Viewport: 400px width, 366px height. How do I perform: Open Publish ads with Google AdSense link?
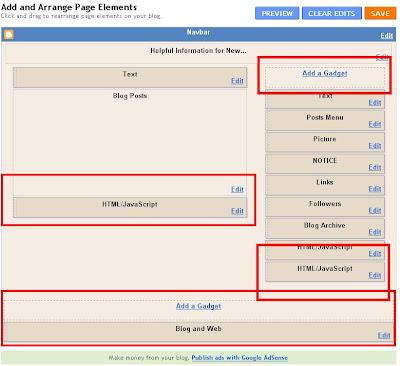239,358
